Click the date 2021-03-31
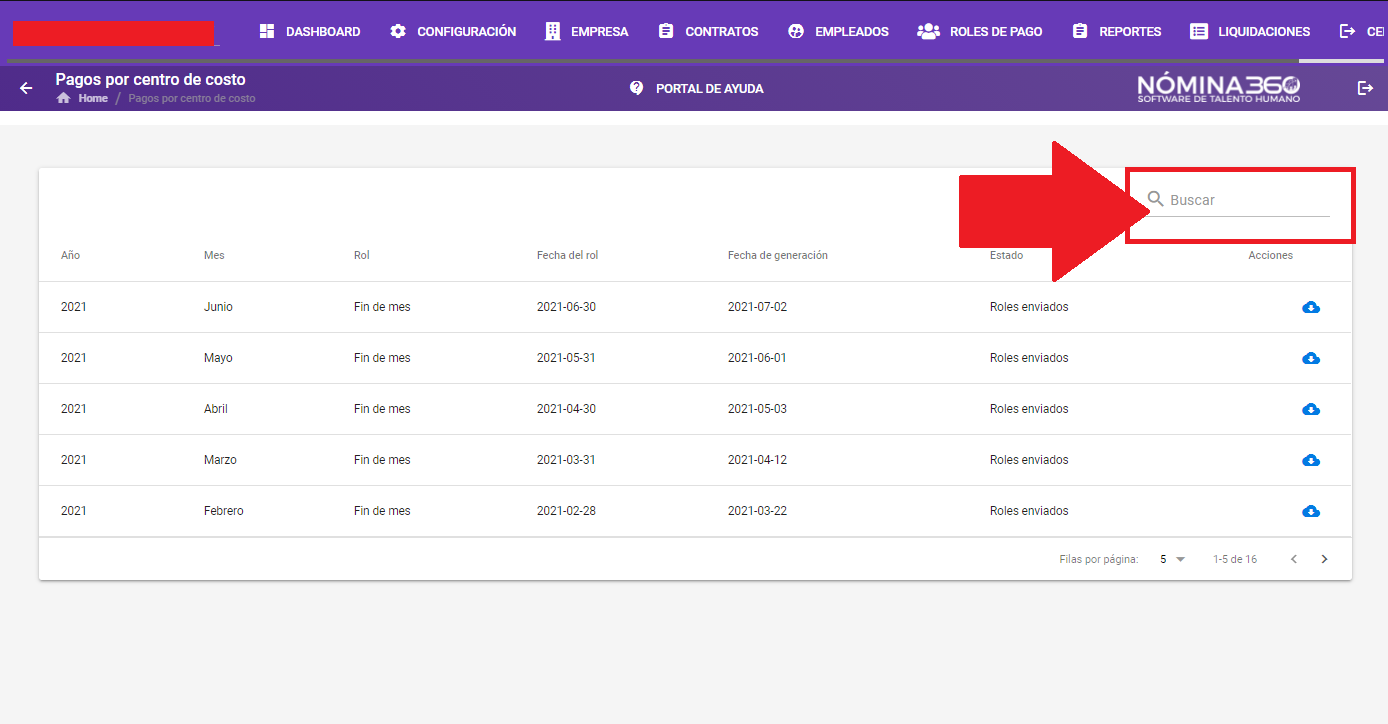 pos(566,460)
